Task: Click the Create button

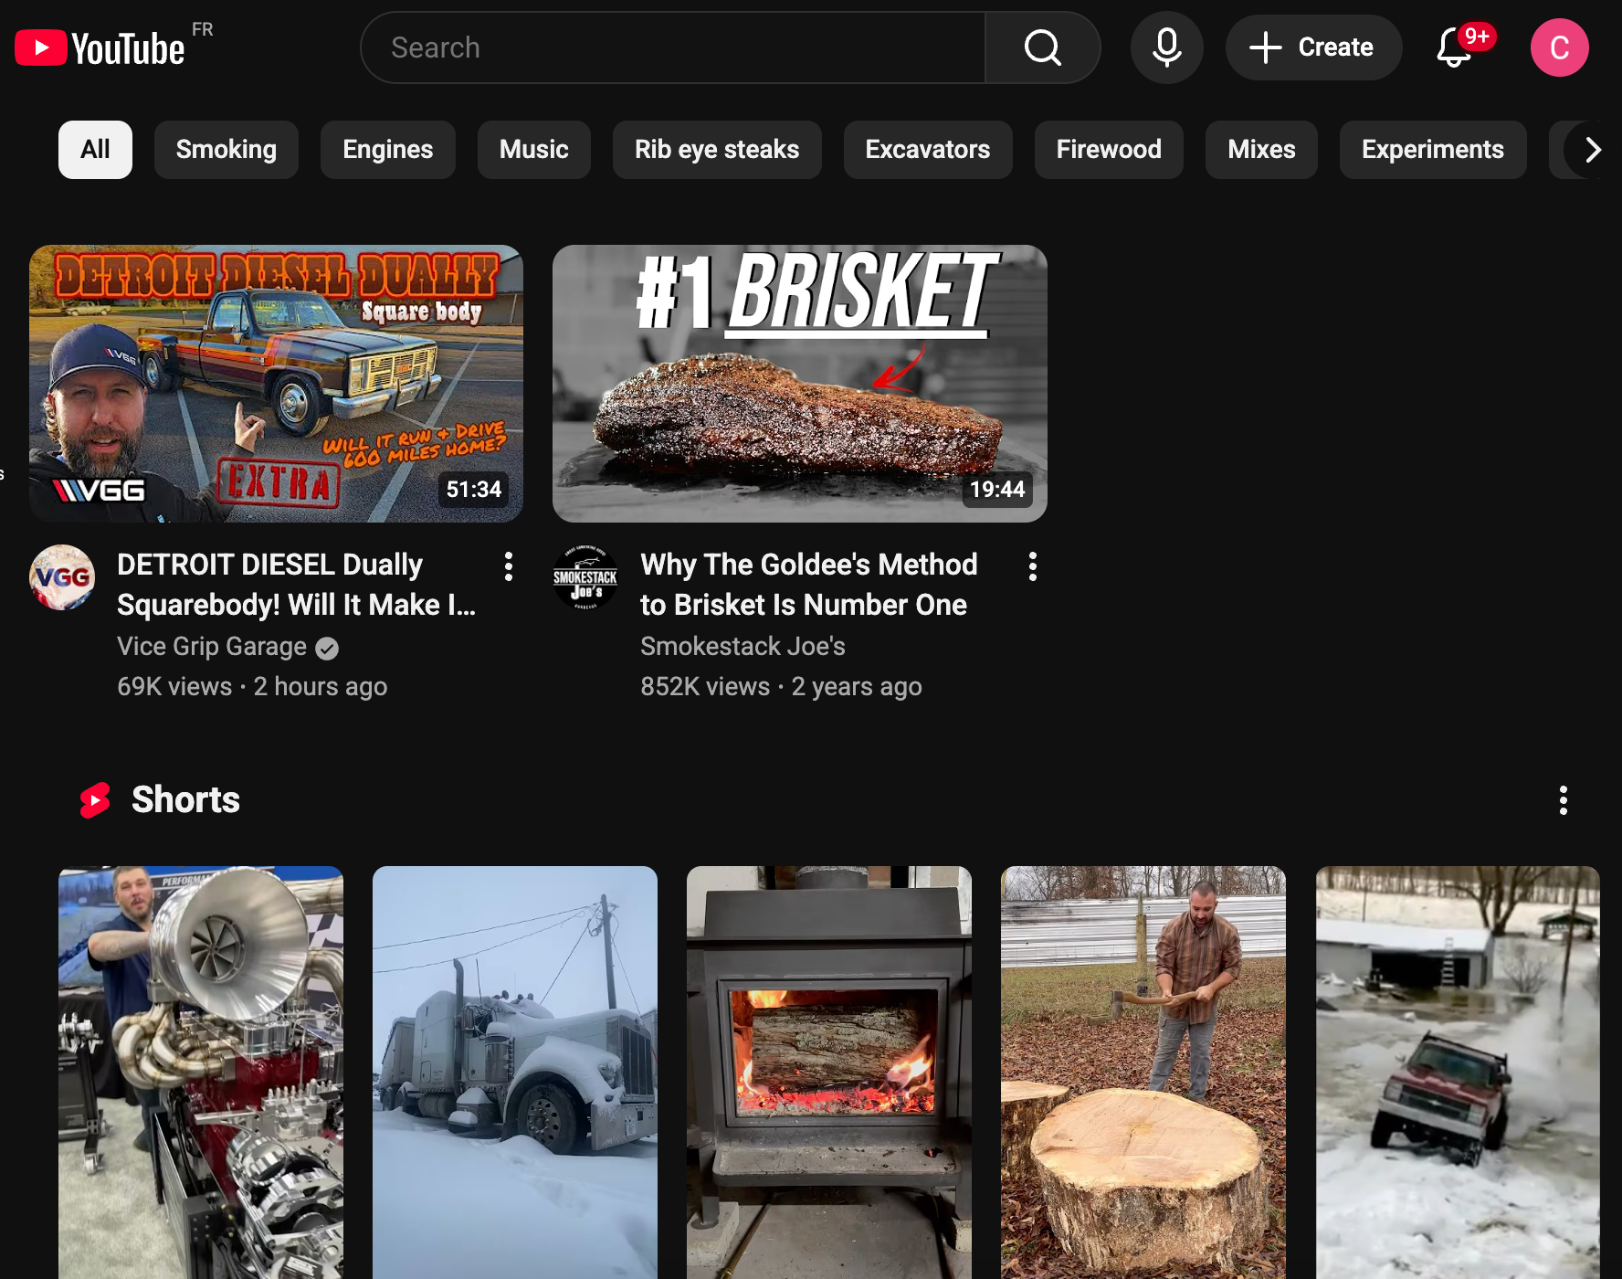Action: pos(1313,48)
